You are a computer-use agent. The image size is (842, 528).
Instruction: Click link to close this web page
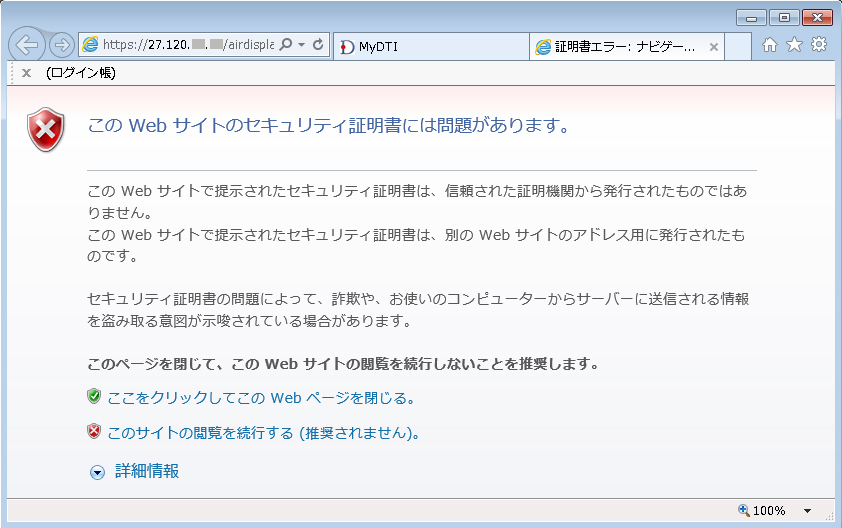pyautogui.click(x=260, y=398)
